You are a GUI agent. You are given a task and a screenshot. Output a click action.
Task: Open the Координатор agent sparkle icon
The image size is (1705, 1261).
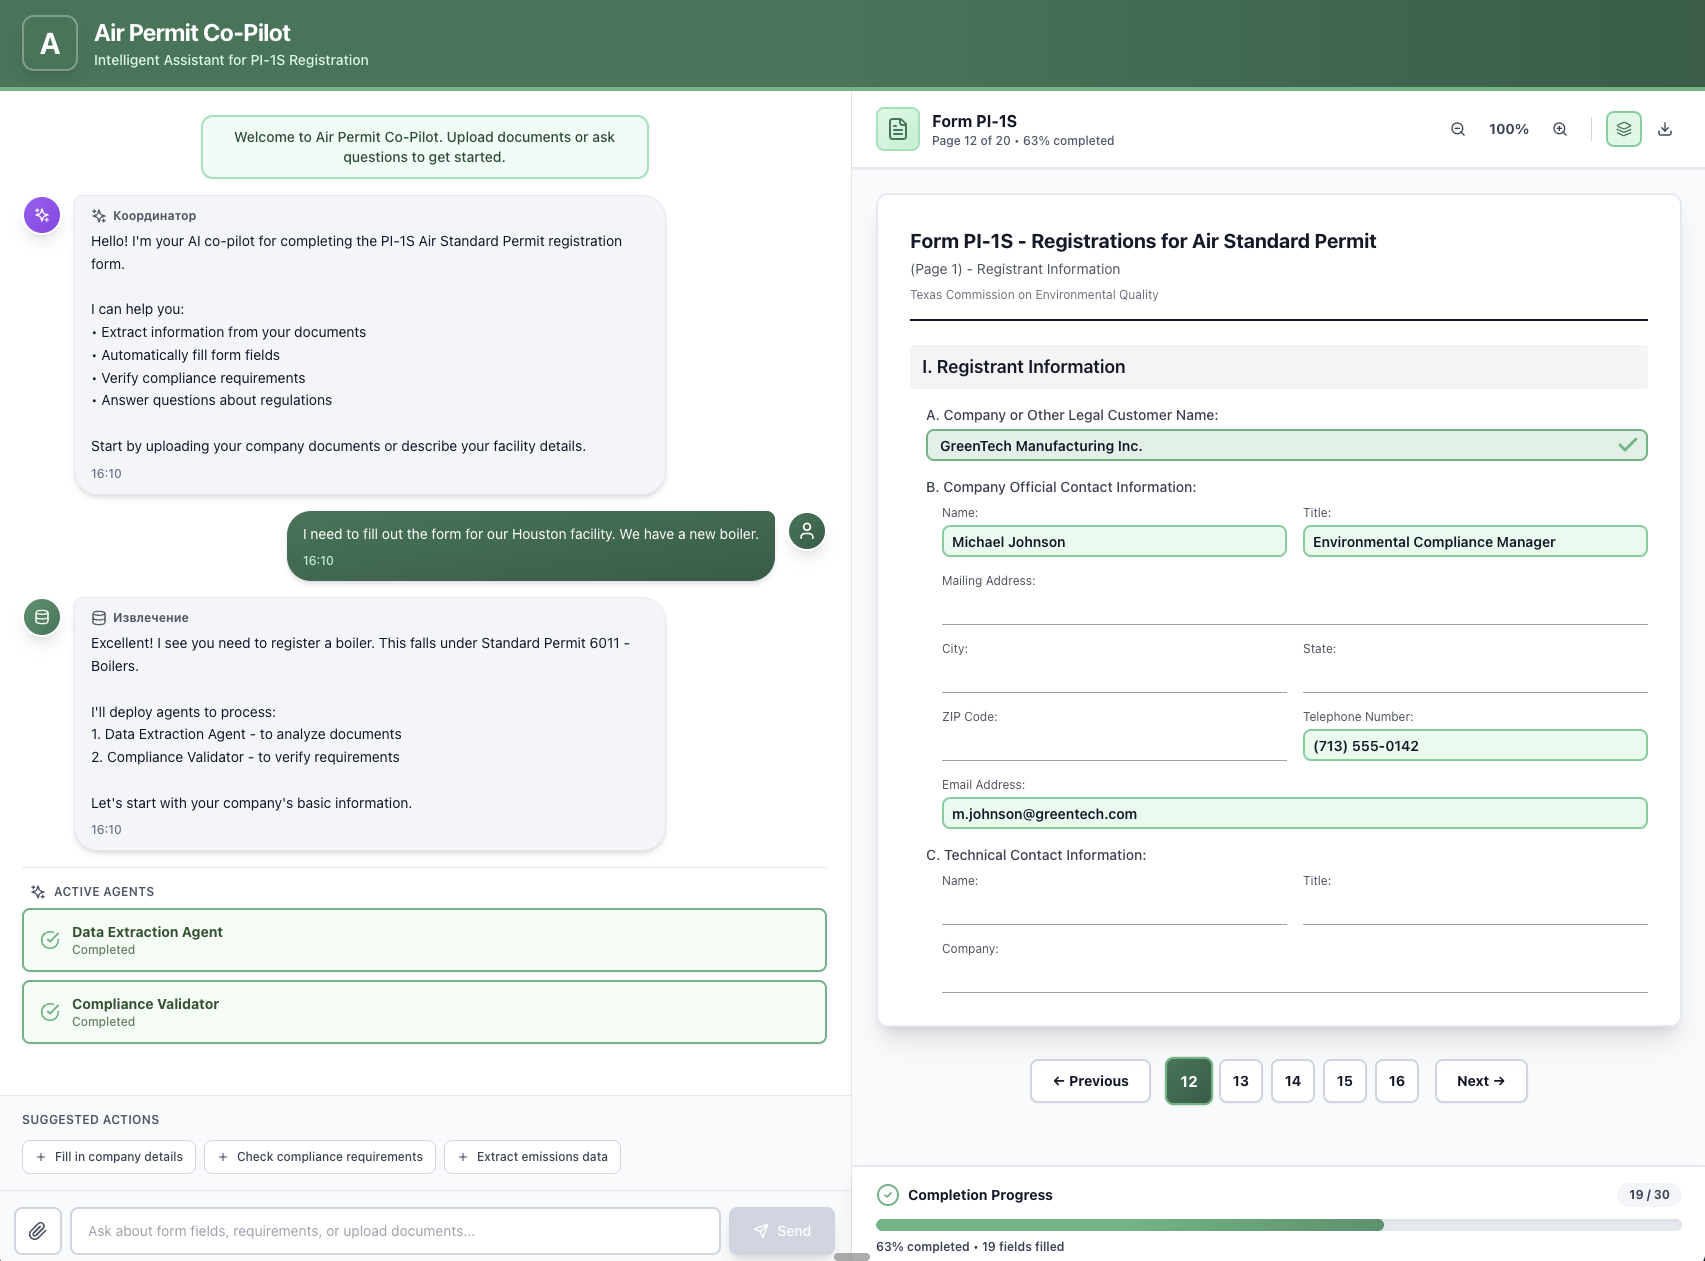[41, 214]
